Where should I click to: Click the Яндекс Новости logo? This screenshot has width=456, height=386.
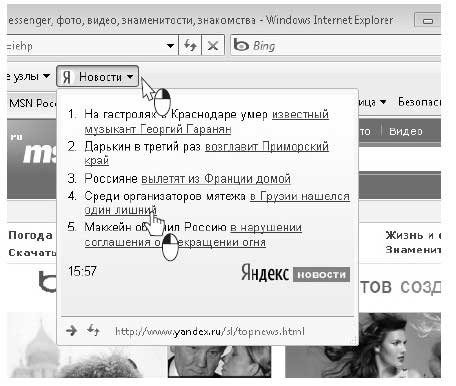[295, 273]
